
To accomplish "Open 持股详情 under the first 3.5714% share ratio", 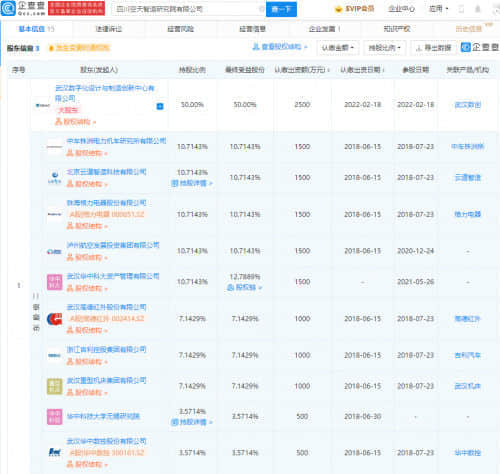I will (192, 422).
